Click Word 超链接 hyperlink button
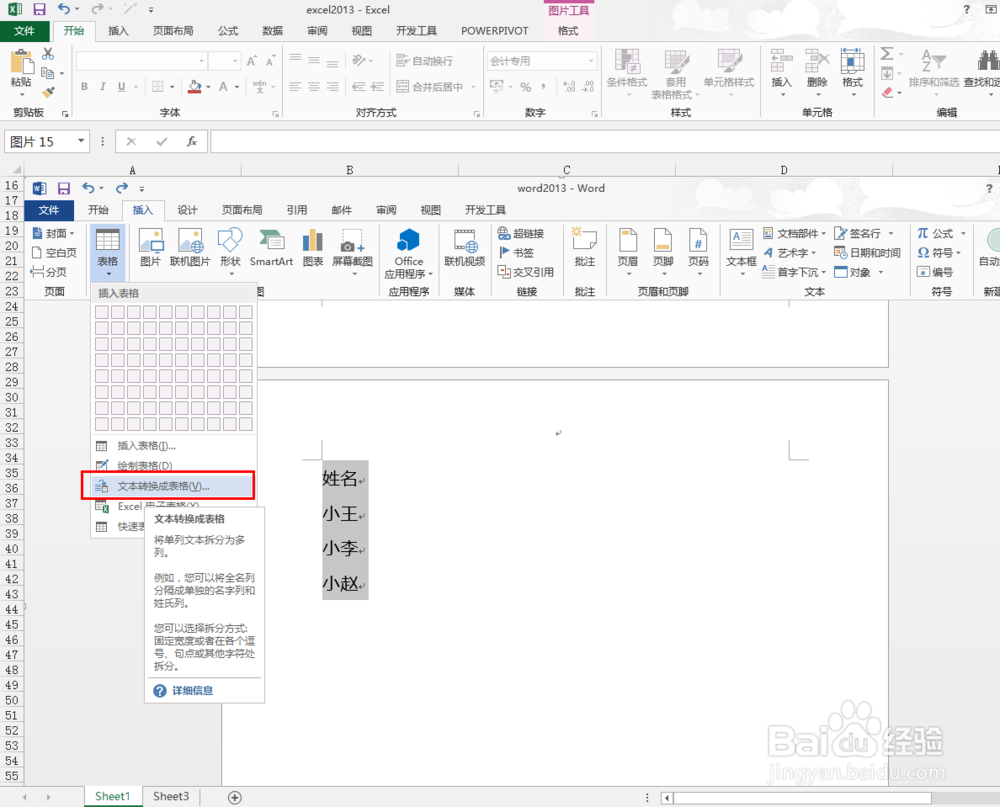1000x807 pixels. 520,233
